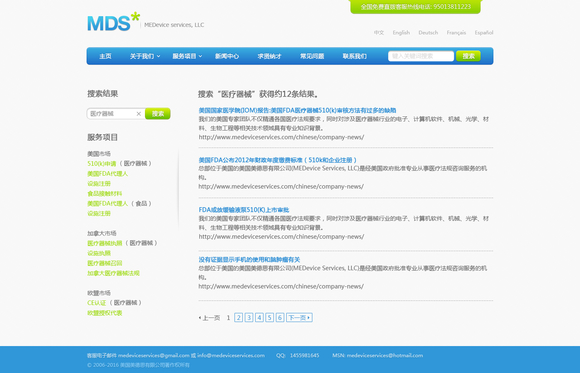
Task: Open the 新闻中心 menu item
Action: coord(227,56)
